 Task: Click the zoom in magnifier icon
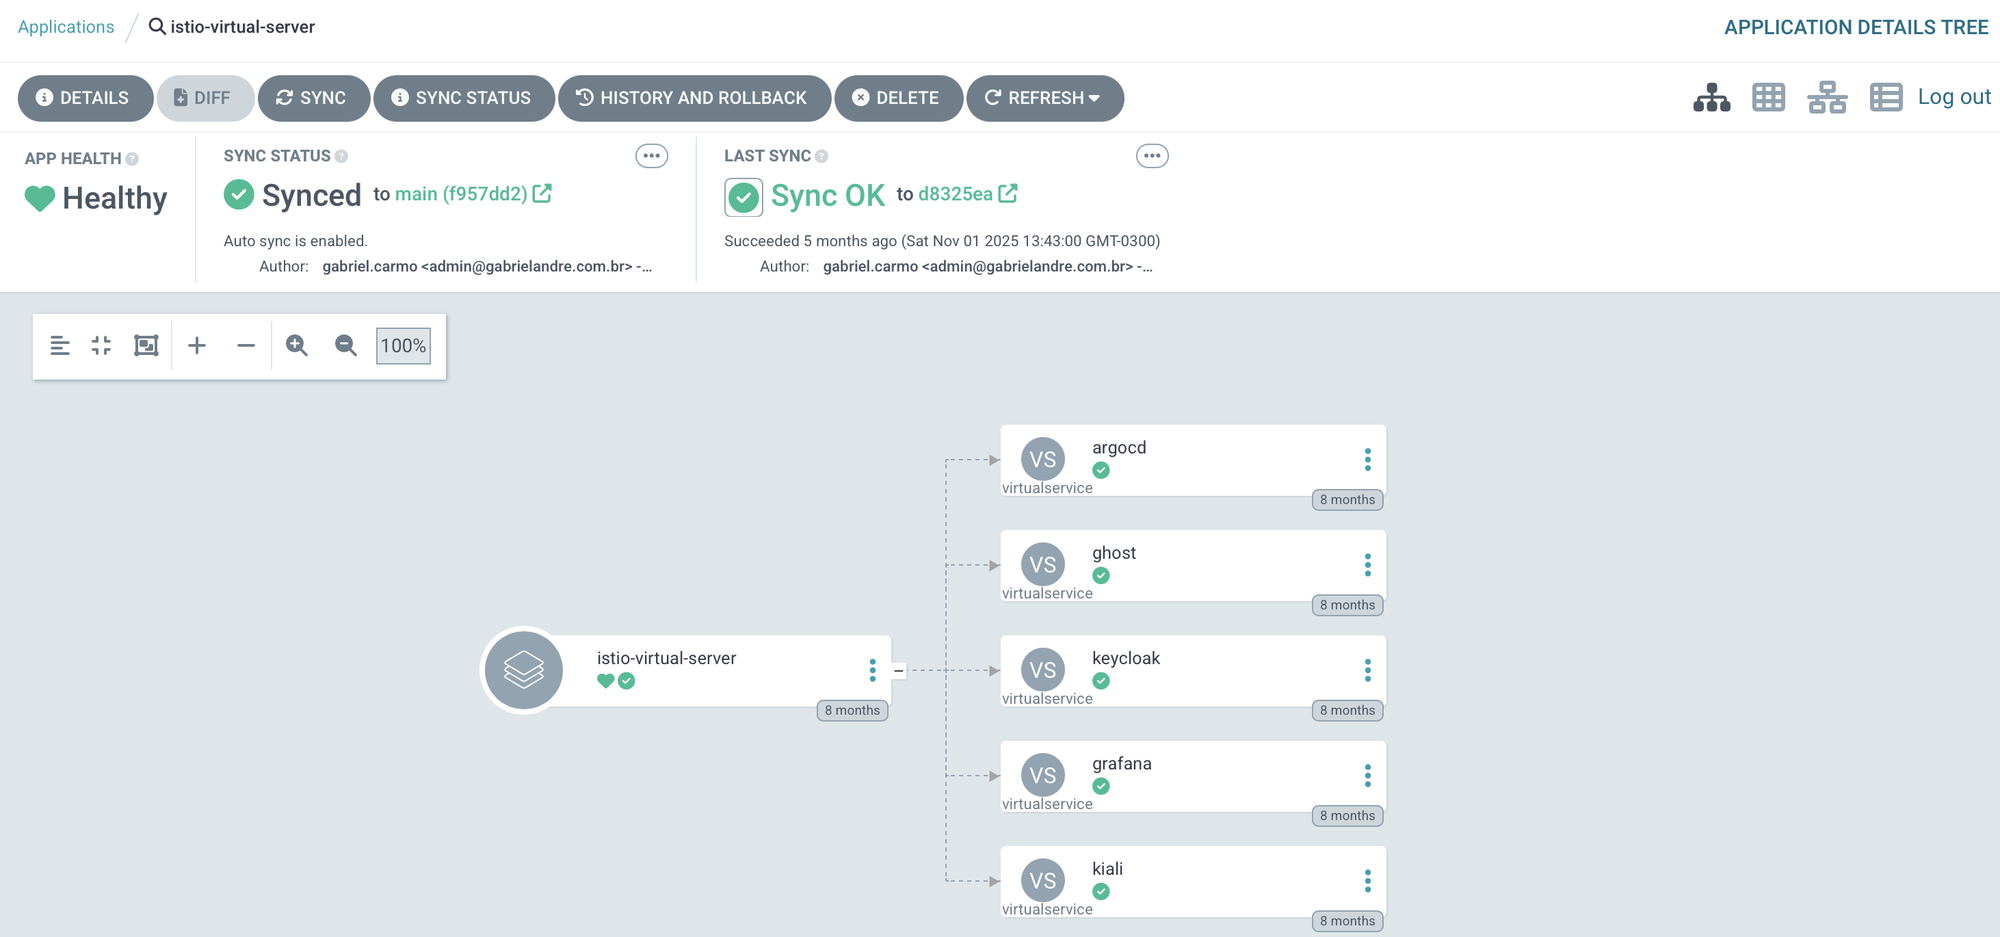click(x=297, y=346)
